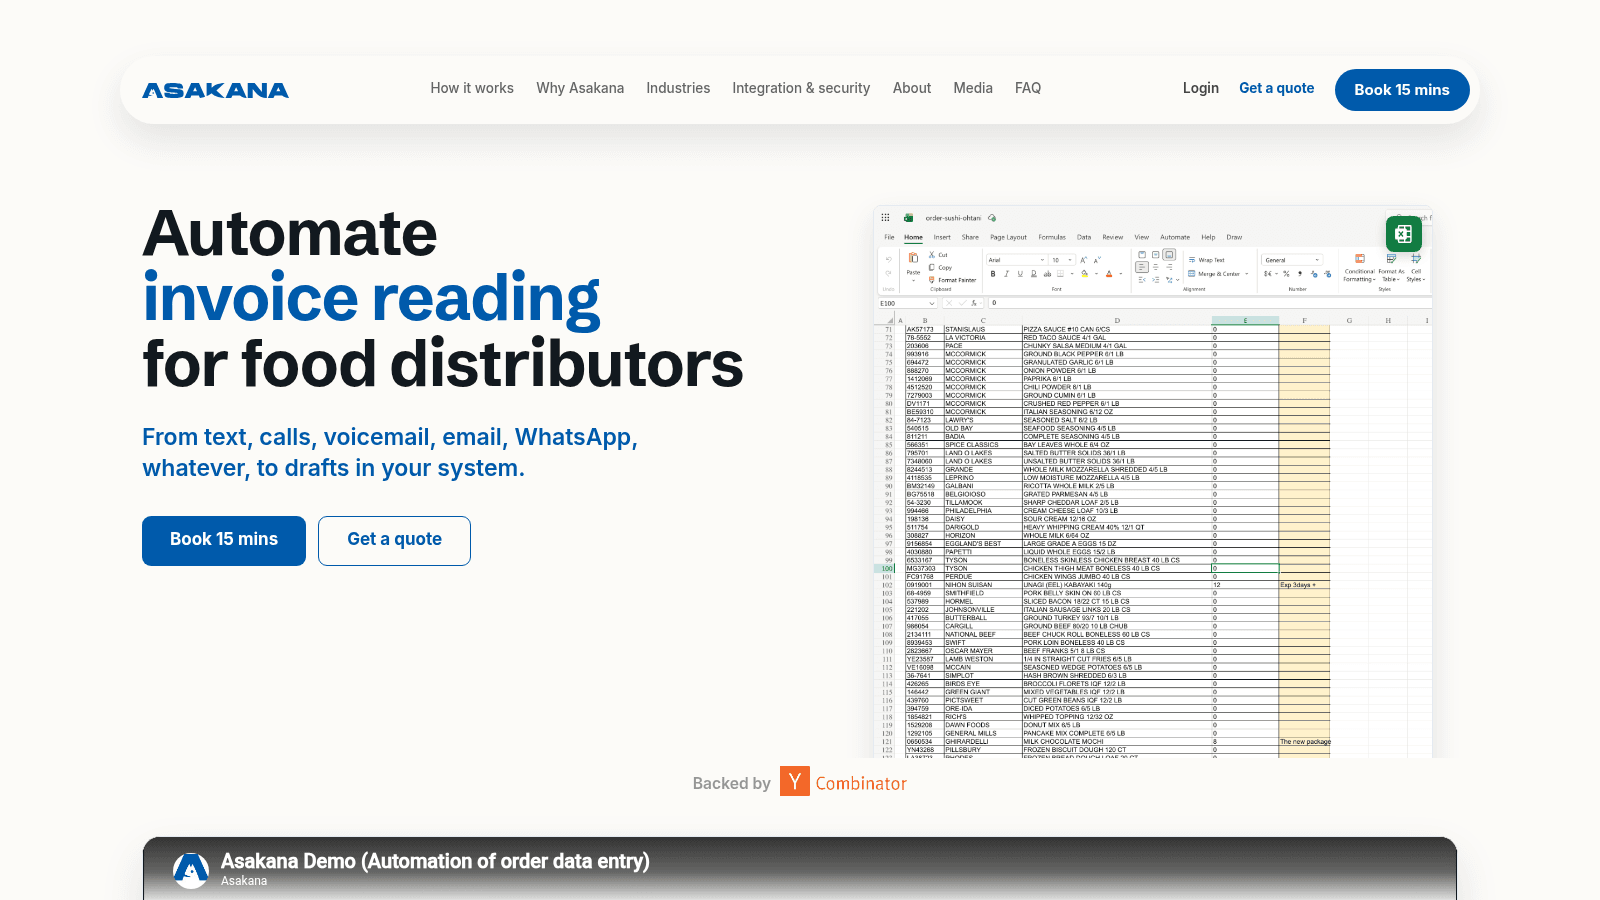Switch to the Insert tab in Excel
Viewport: 1600px width, 900px height.
click(x=942, y=237)
